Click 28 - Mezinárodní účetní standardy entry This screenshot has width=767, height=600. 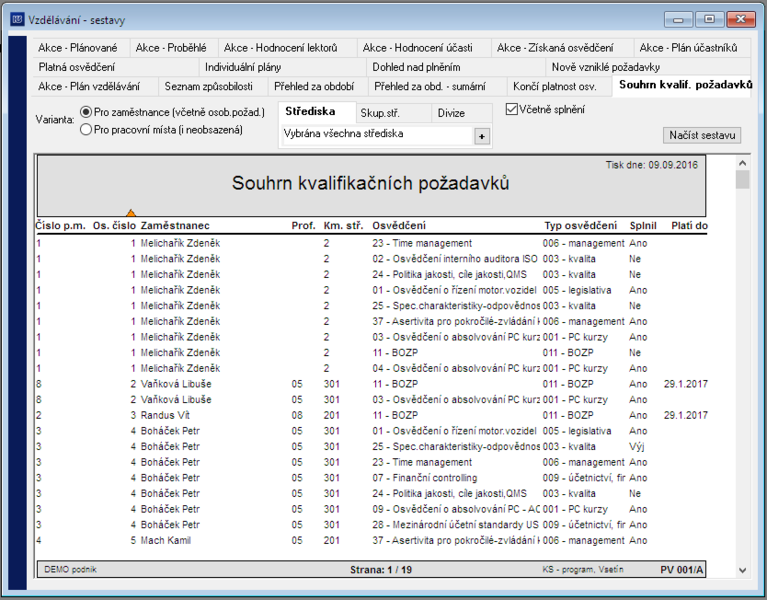pyautogui.click(x=455, y=525)
